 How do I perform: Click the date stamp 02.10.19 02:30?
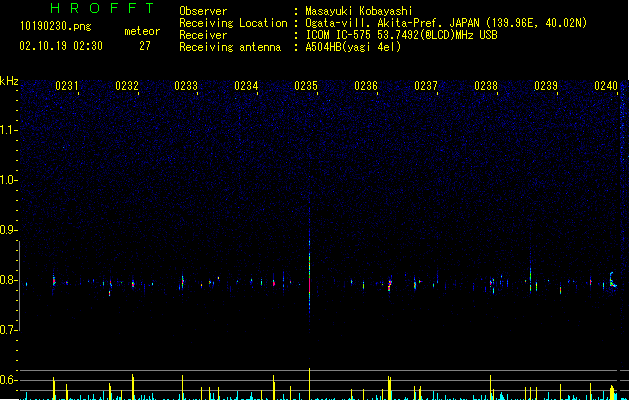(61, 46)
